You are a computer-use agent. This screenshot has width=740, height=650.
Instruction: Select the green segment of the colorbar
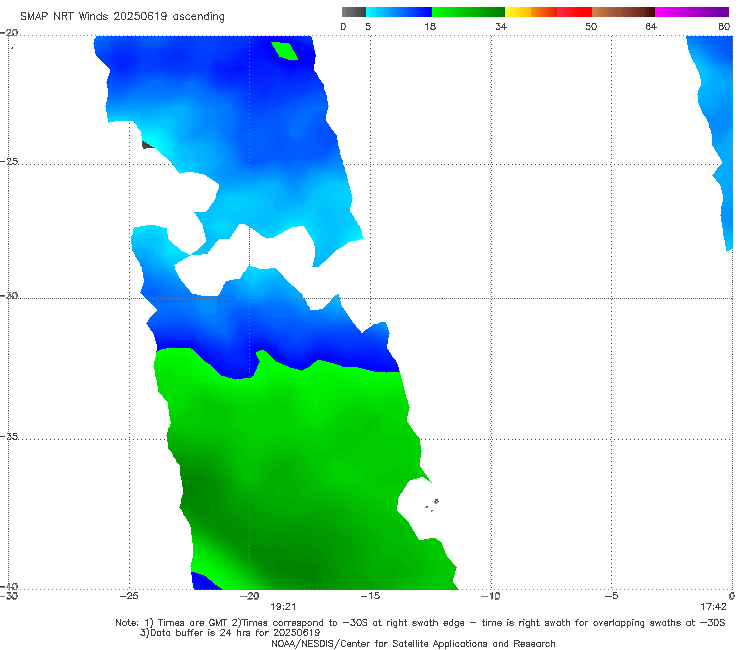[x=468, y=12]
